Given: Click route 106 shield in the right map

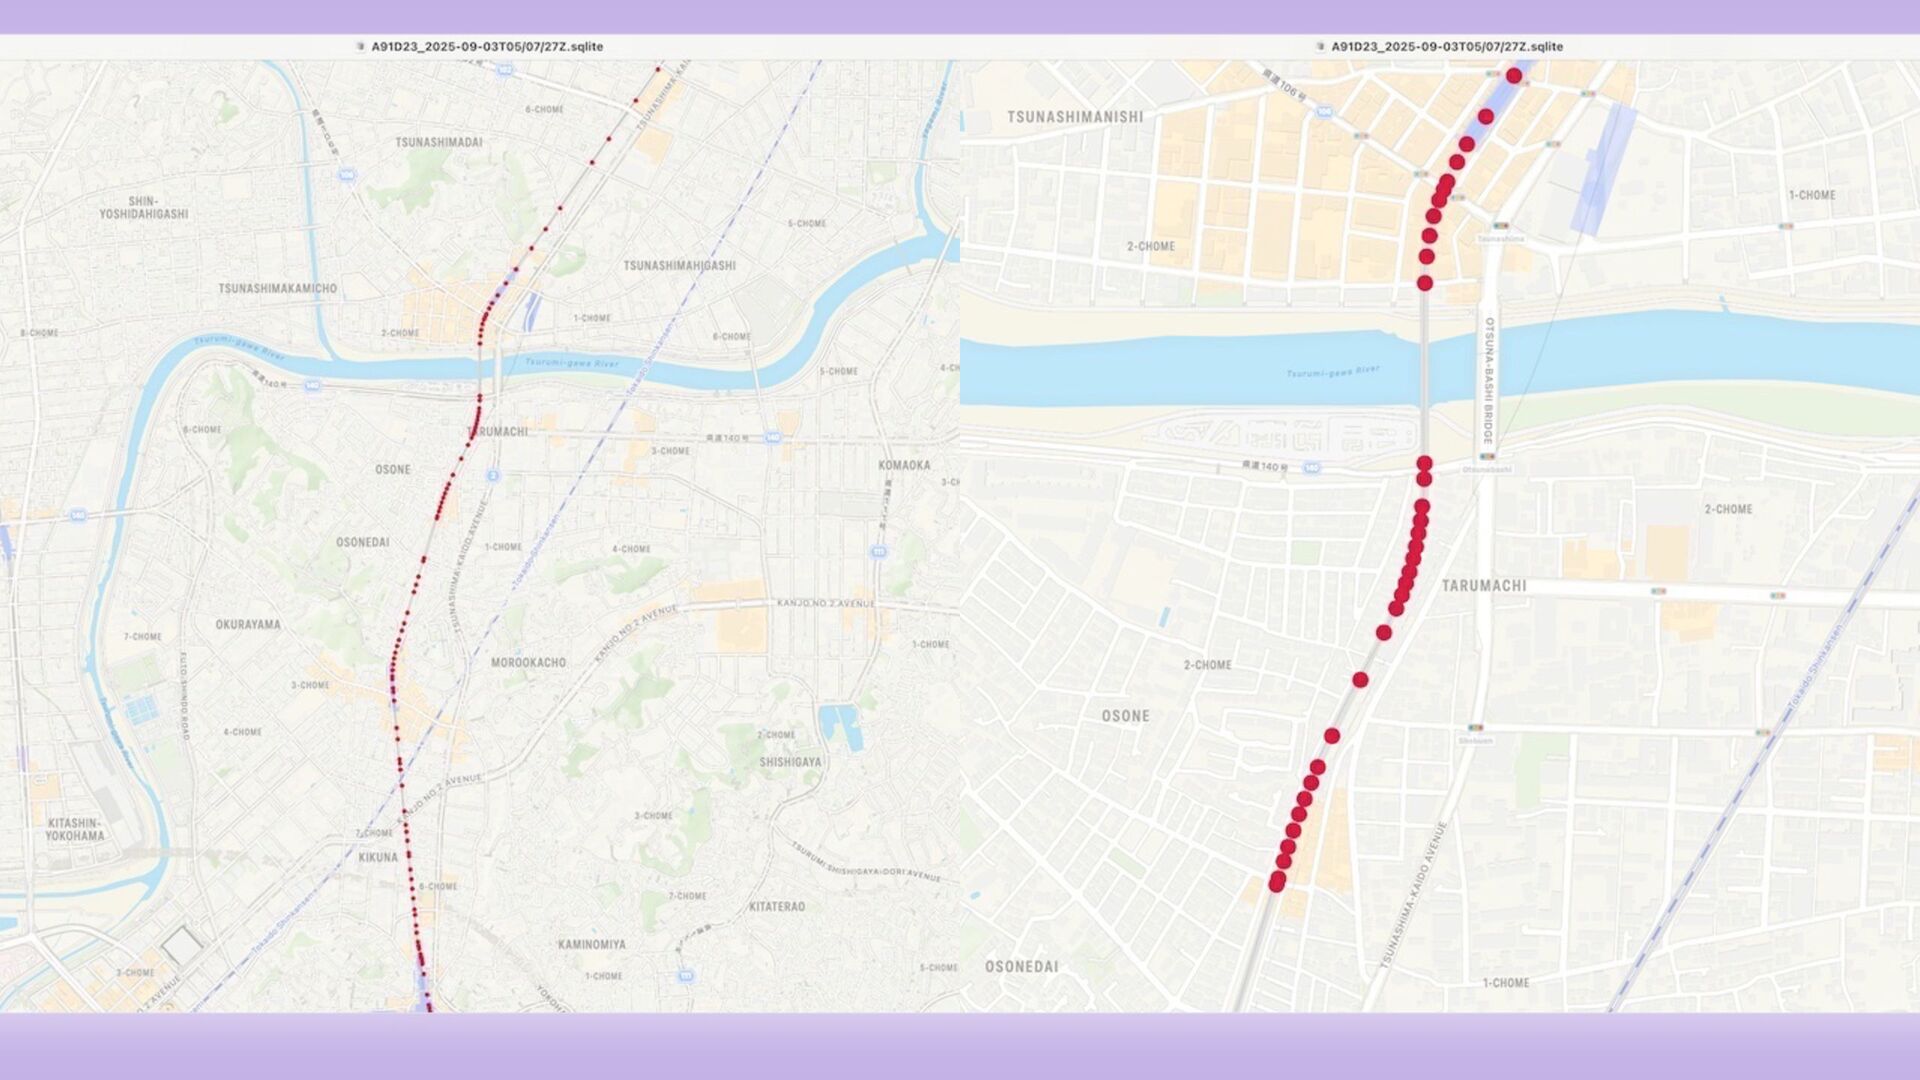Looking at the screenshot, I should [1324, 111].
